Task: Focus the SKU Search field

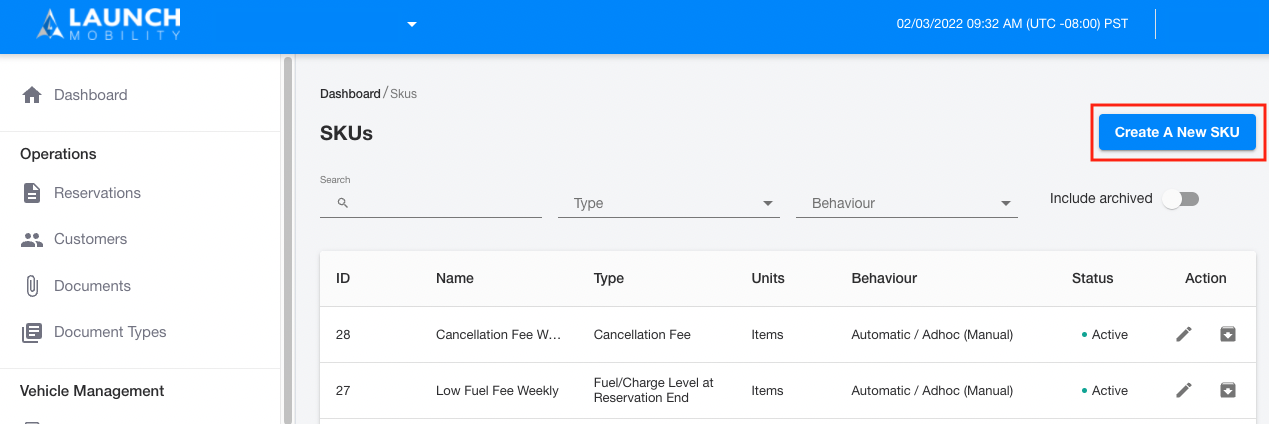Action: pyautogui.click(x=431, y=203)
